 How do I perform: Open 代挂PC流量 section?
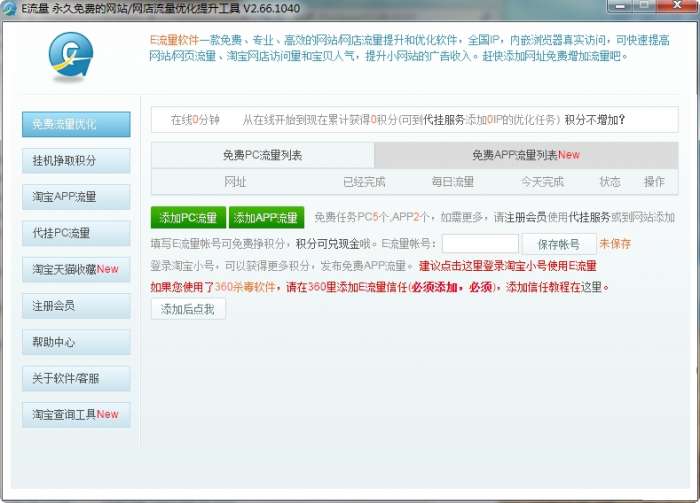[x=76, y=233]
